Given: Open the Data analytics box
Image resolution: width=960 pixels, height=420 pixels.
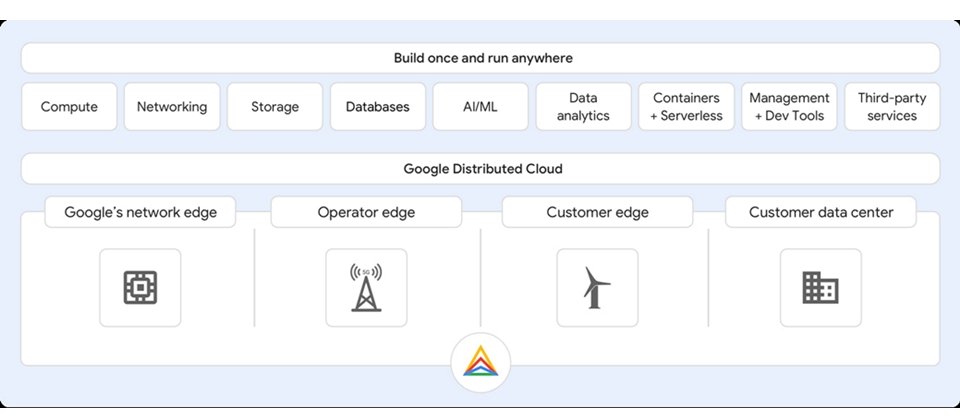Looking at the screenshot, I should point(583,107).
